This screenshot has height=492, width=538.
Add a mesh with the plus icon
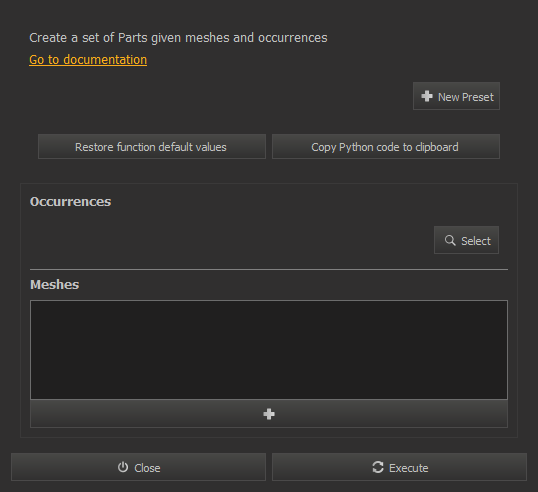[x=269, y=414]
